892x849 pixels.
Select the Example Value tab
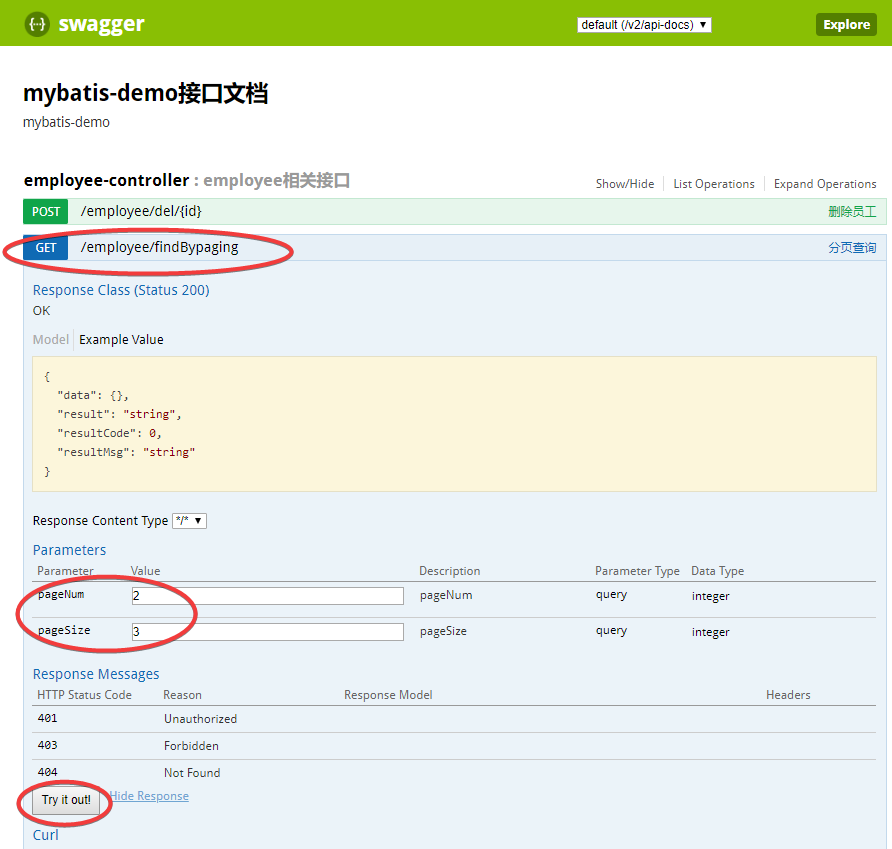tap(121, 339)
